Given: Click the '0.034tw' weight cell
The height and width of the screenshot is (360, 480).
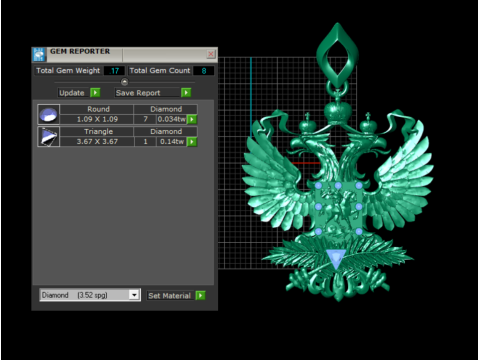Looking at the screenshot, I should [x=171, y=119].
